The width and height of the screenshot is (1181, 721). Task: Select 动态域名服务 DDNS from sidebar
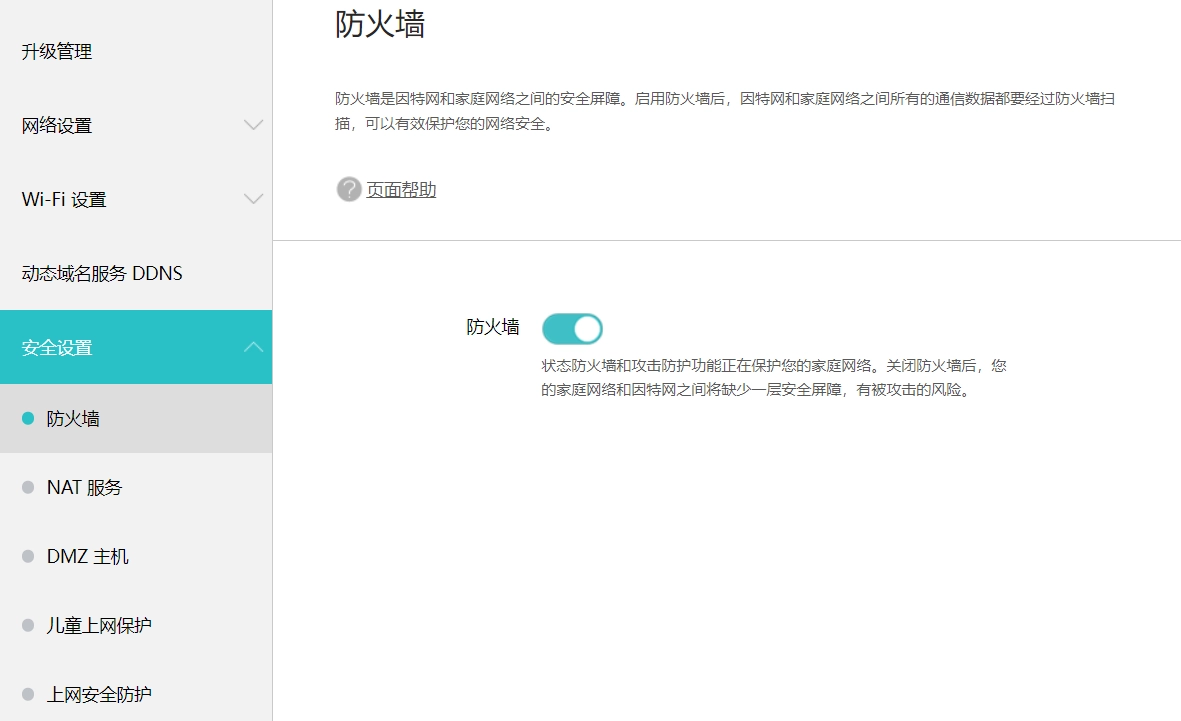[x=101, y=272]
